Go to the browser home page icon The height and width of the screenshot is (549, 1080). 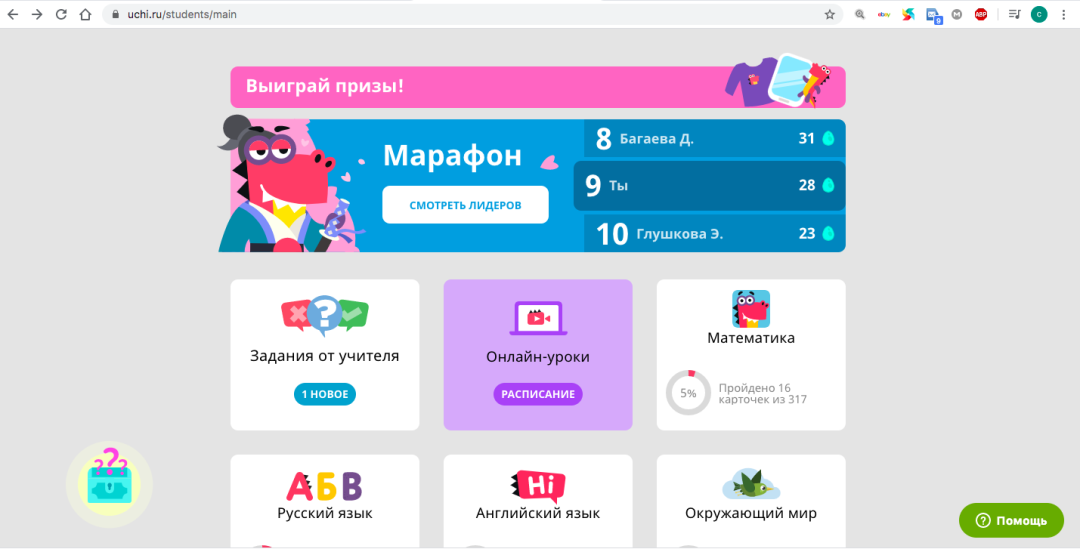[85, 15]
